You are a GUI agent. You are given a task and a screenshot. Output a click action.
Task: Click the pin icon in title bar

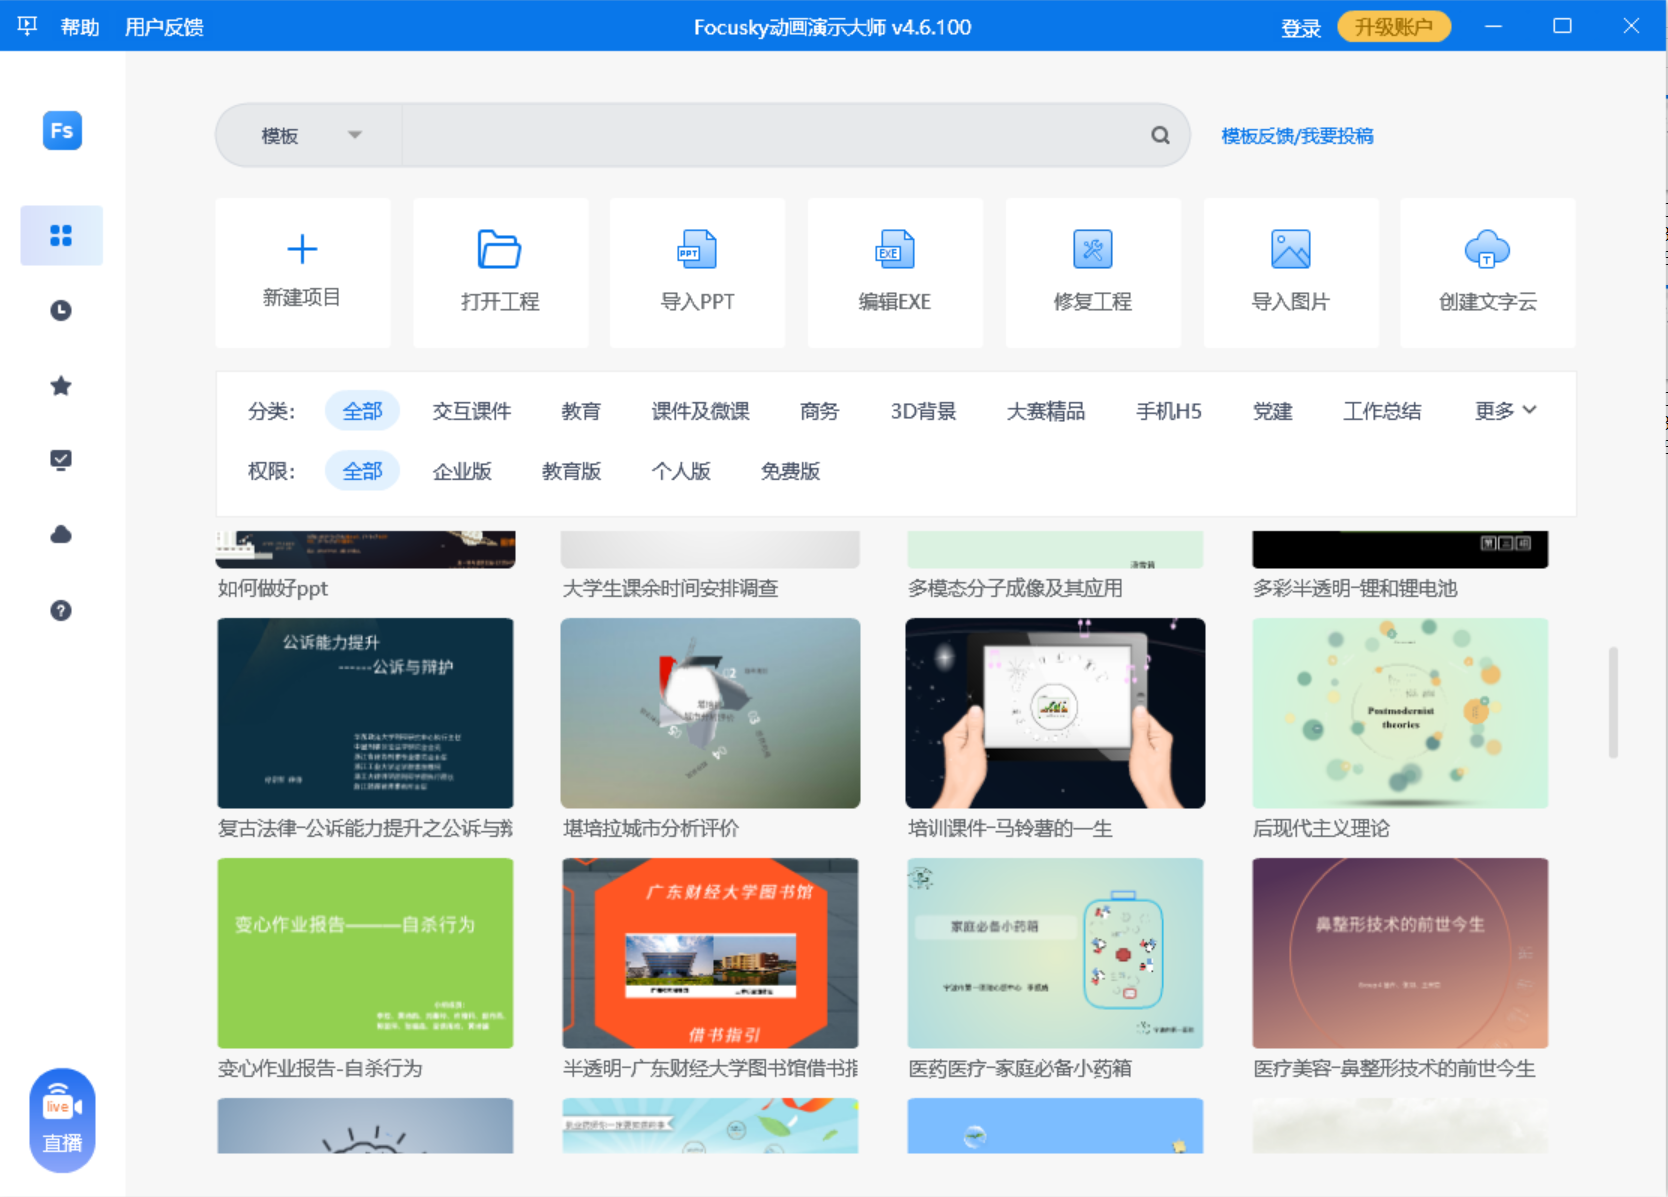click(x=27, y=26)
